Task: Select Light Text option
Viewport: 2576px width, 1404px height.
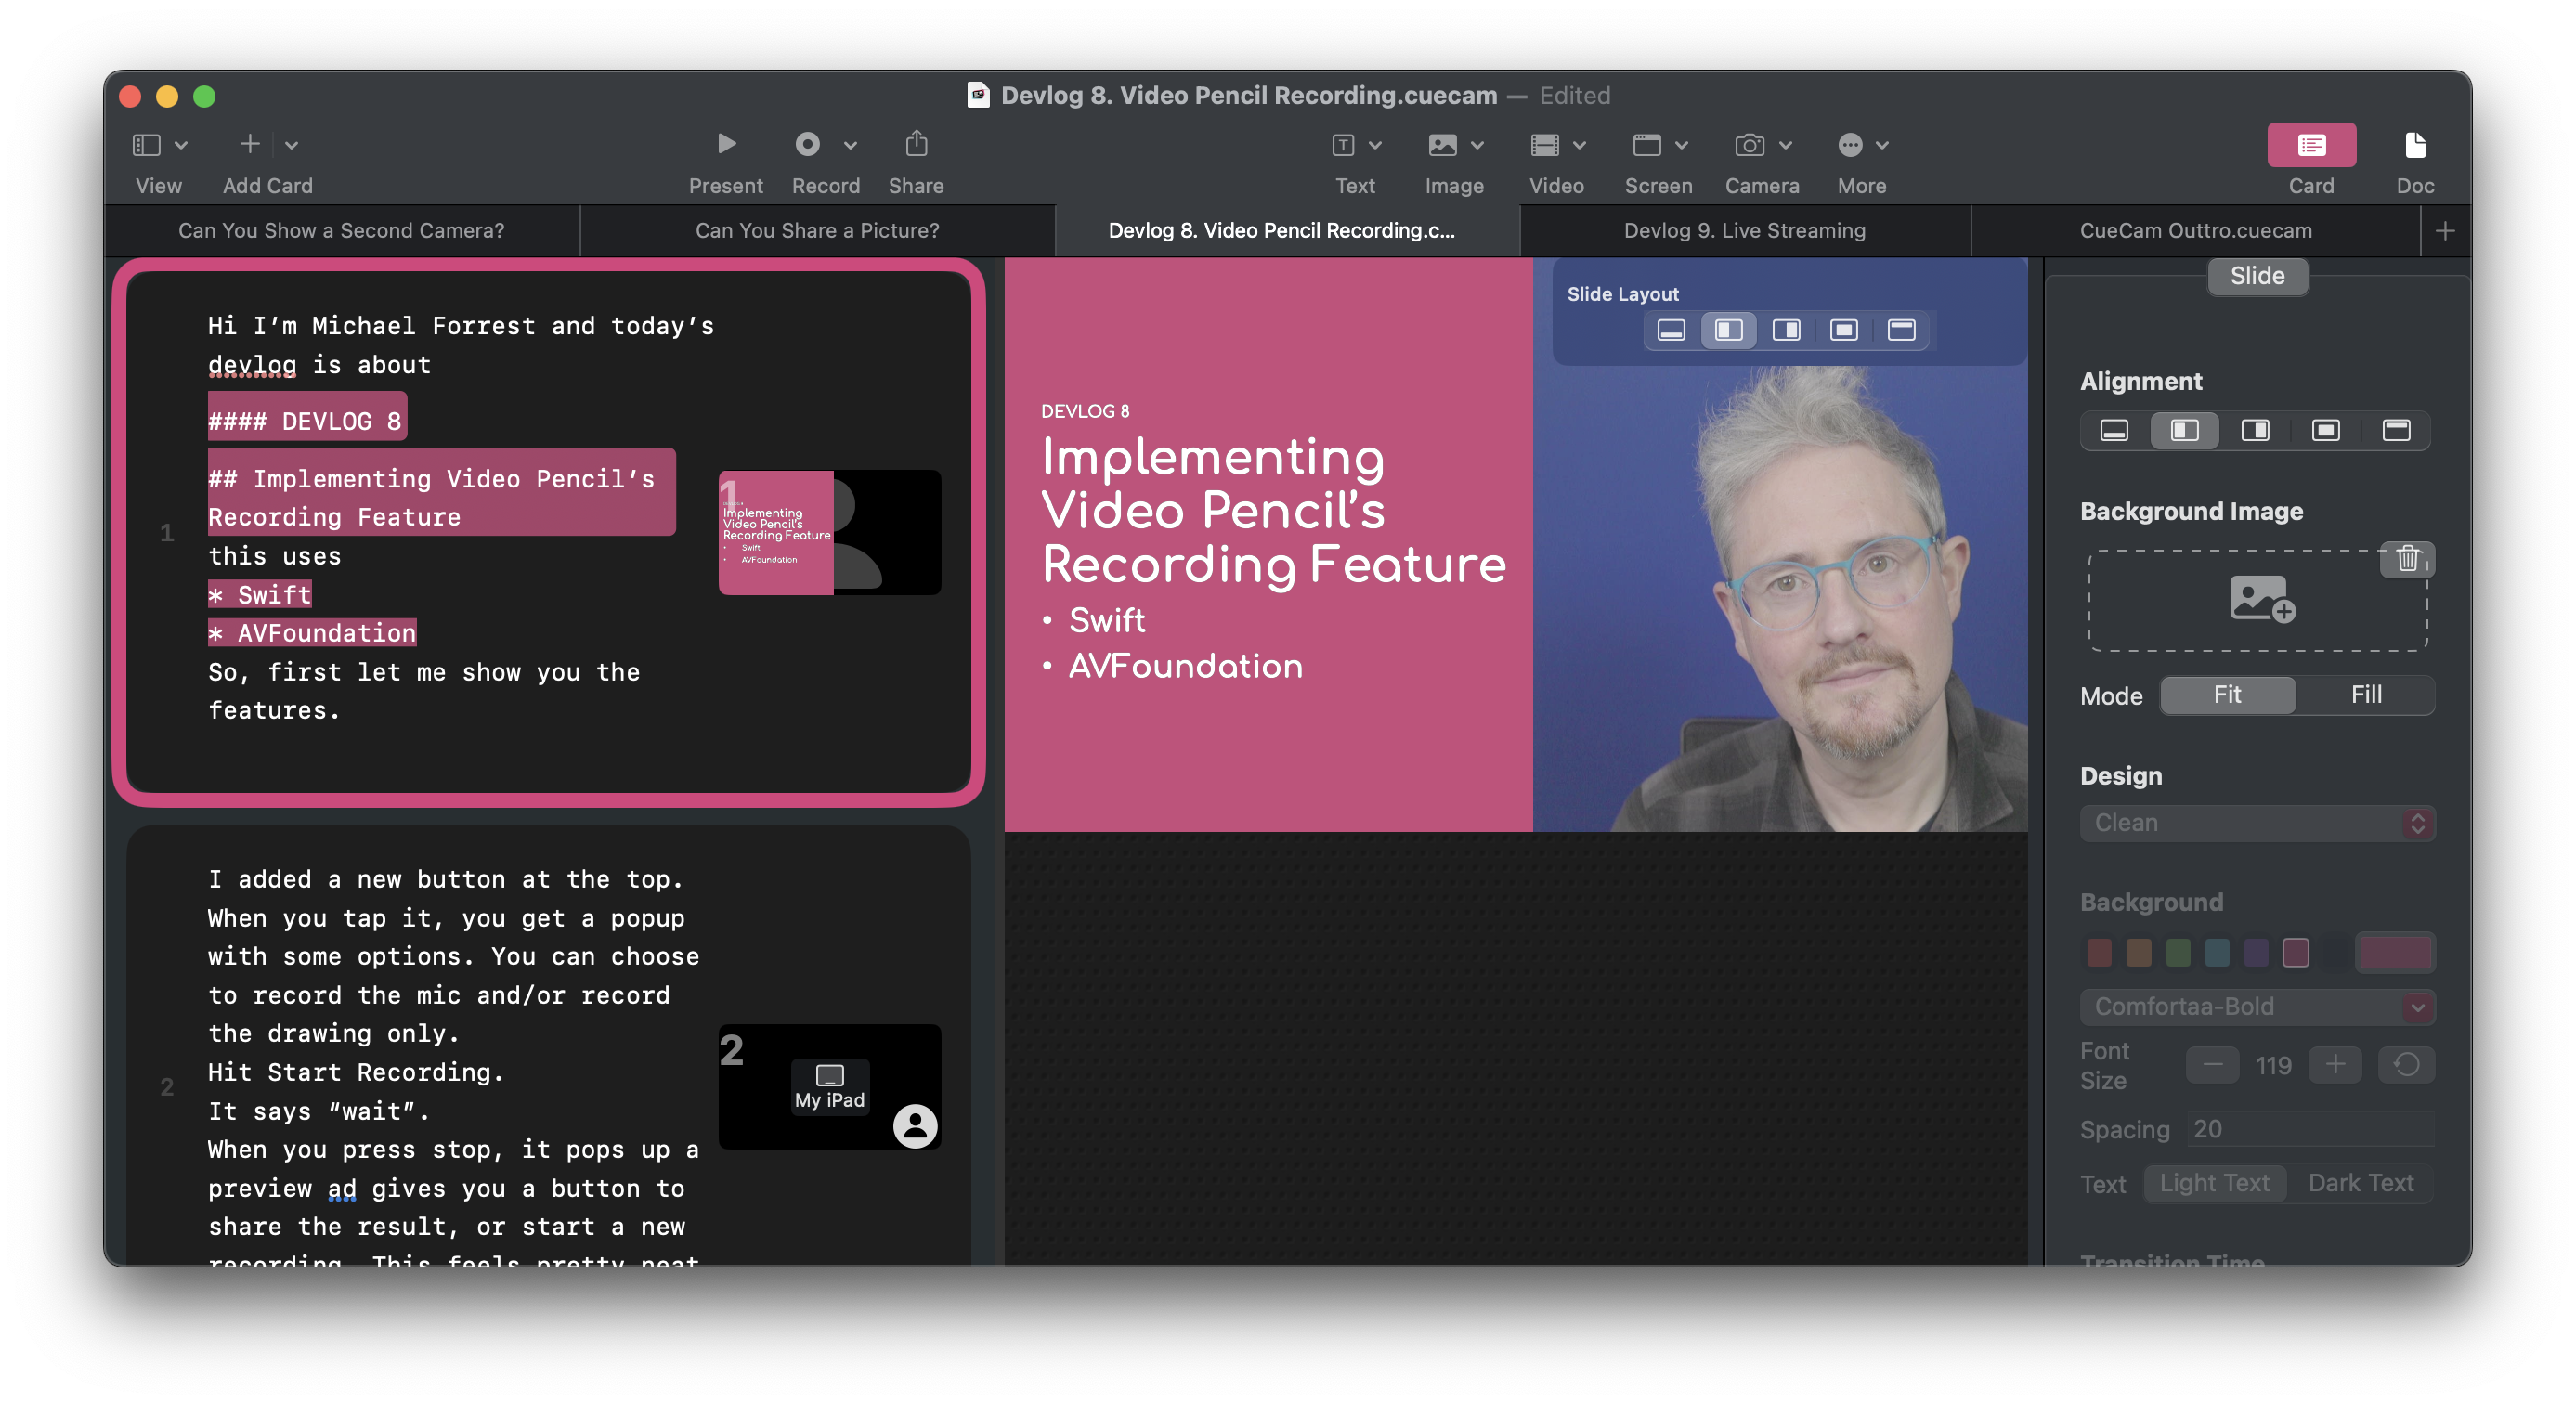Action: point(2214,1184)
